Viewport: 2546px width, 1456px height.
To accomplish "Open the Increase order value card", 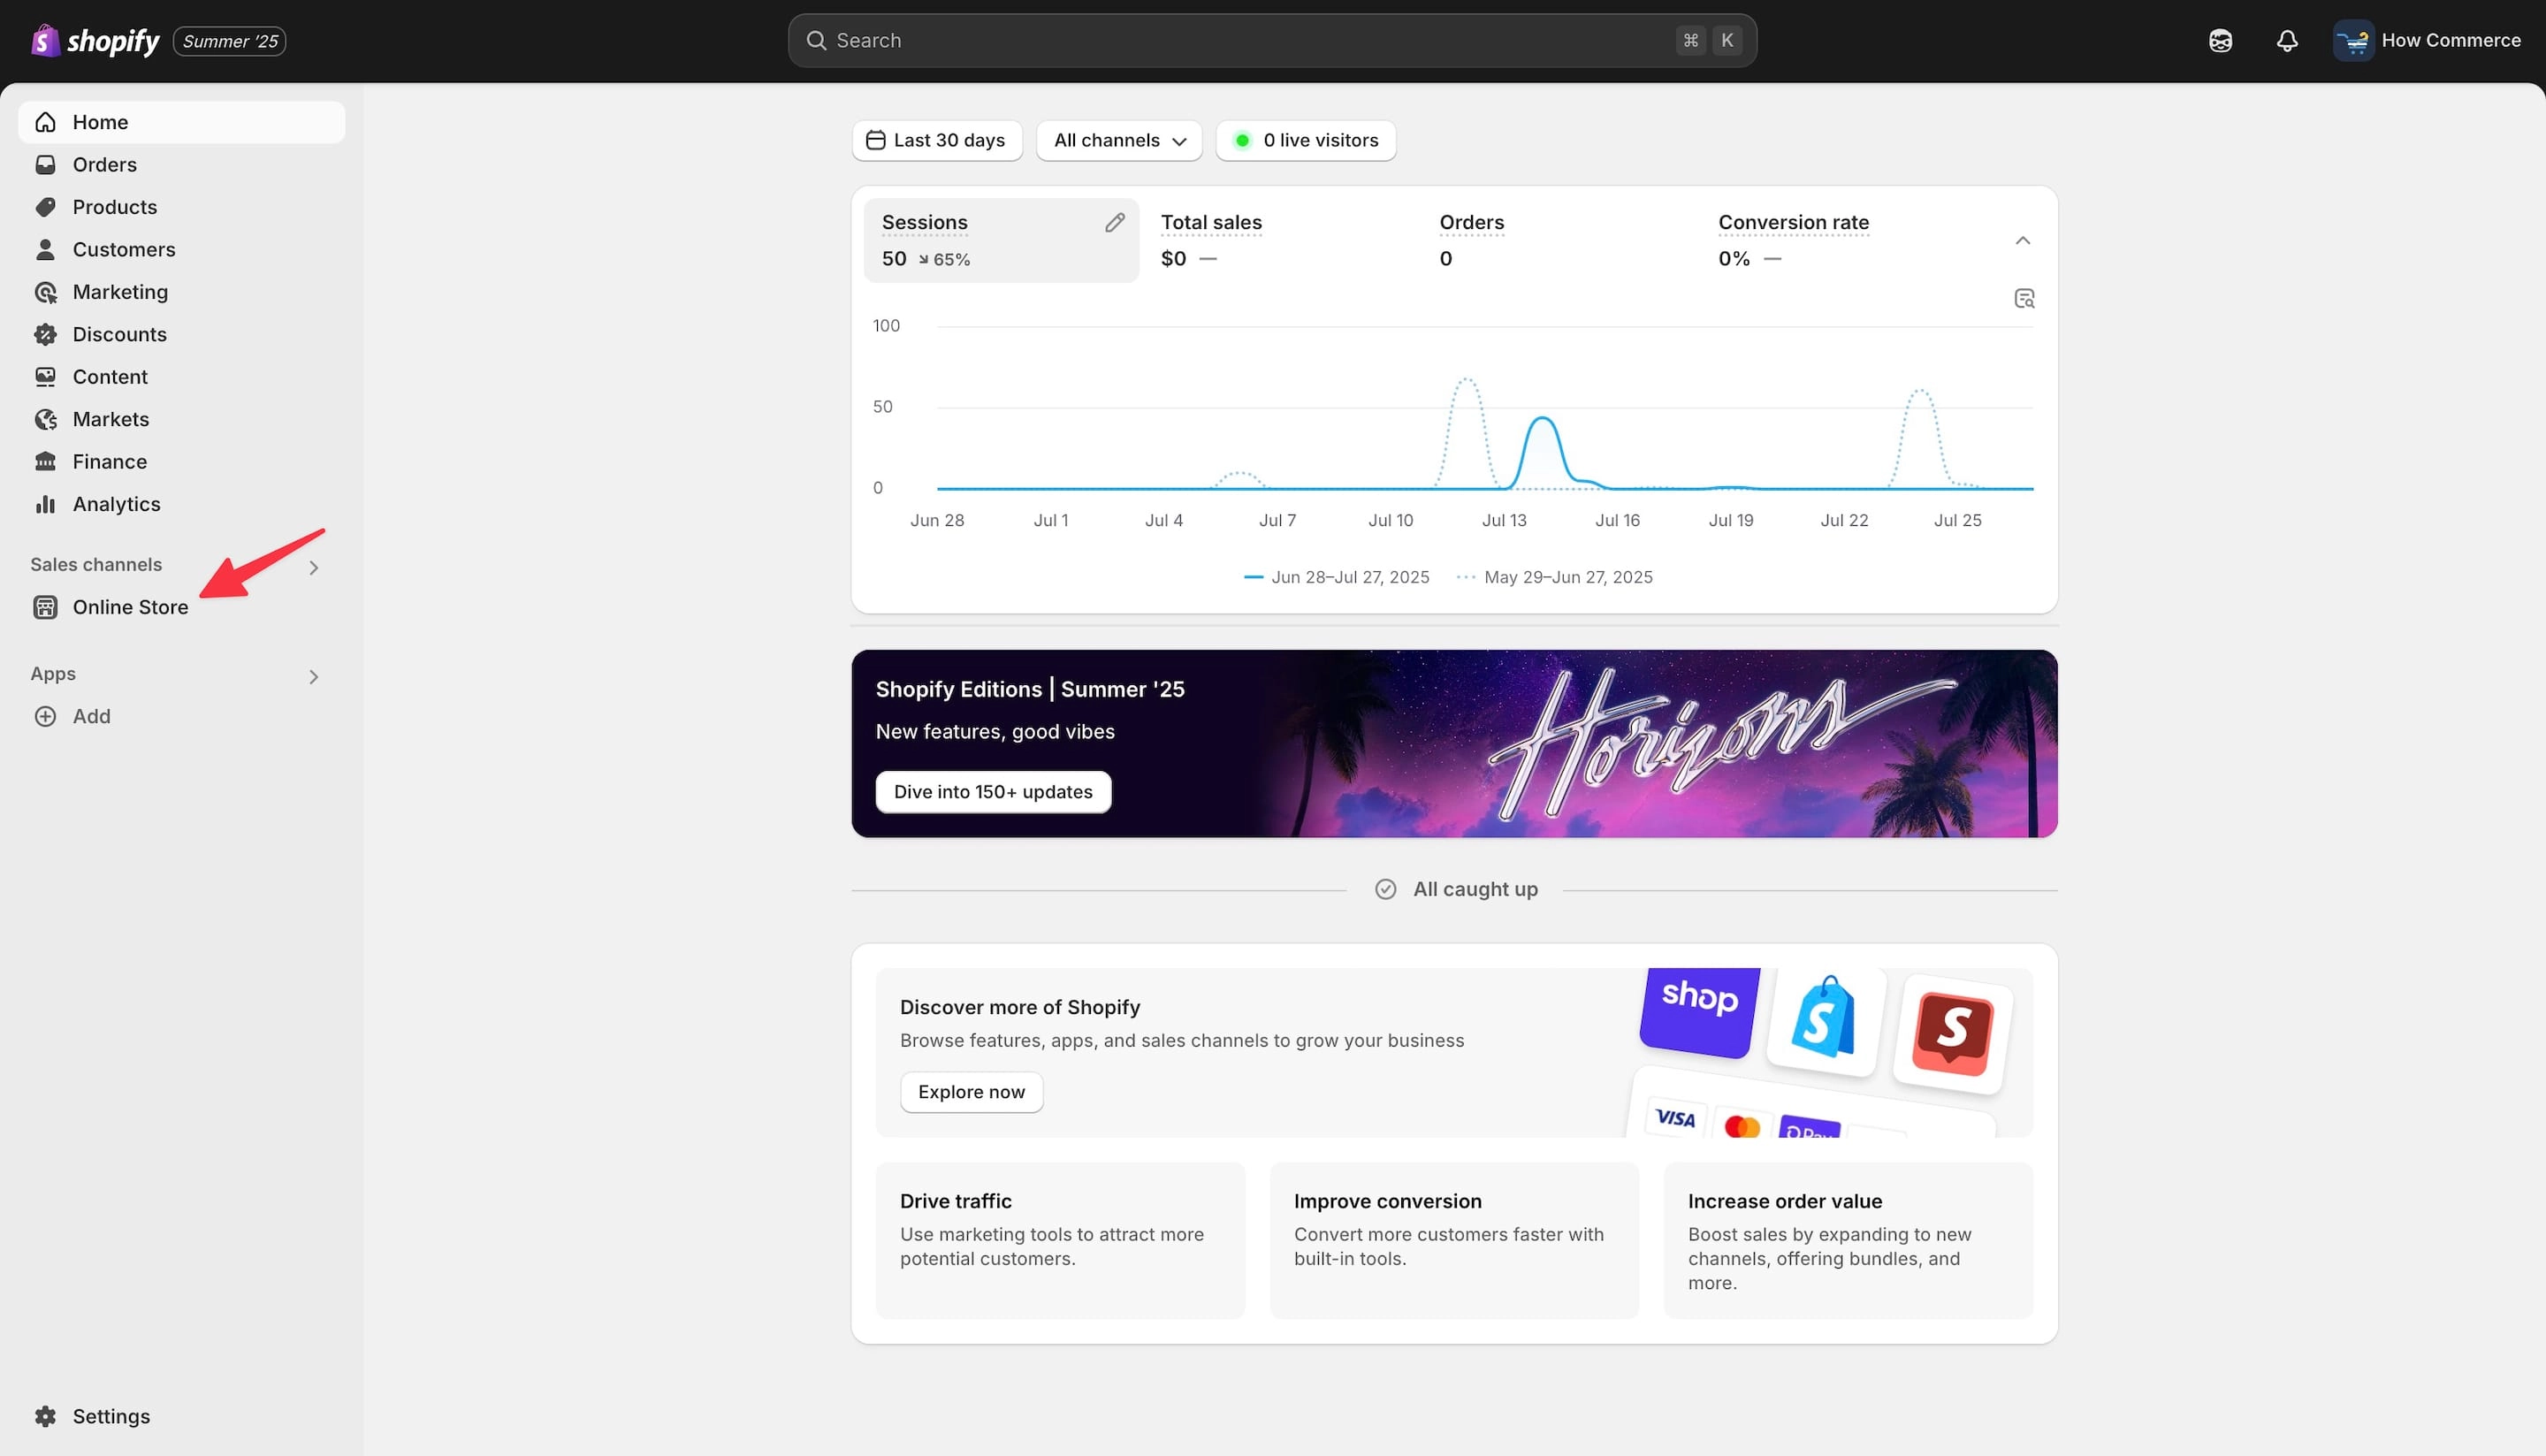I will pos(1848,1241).
